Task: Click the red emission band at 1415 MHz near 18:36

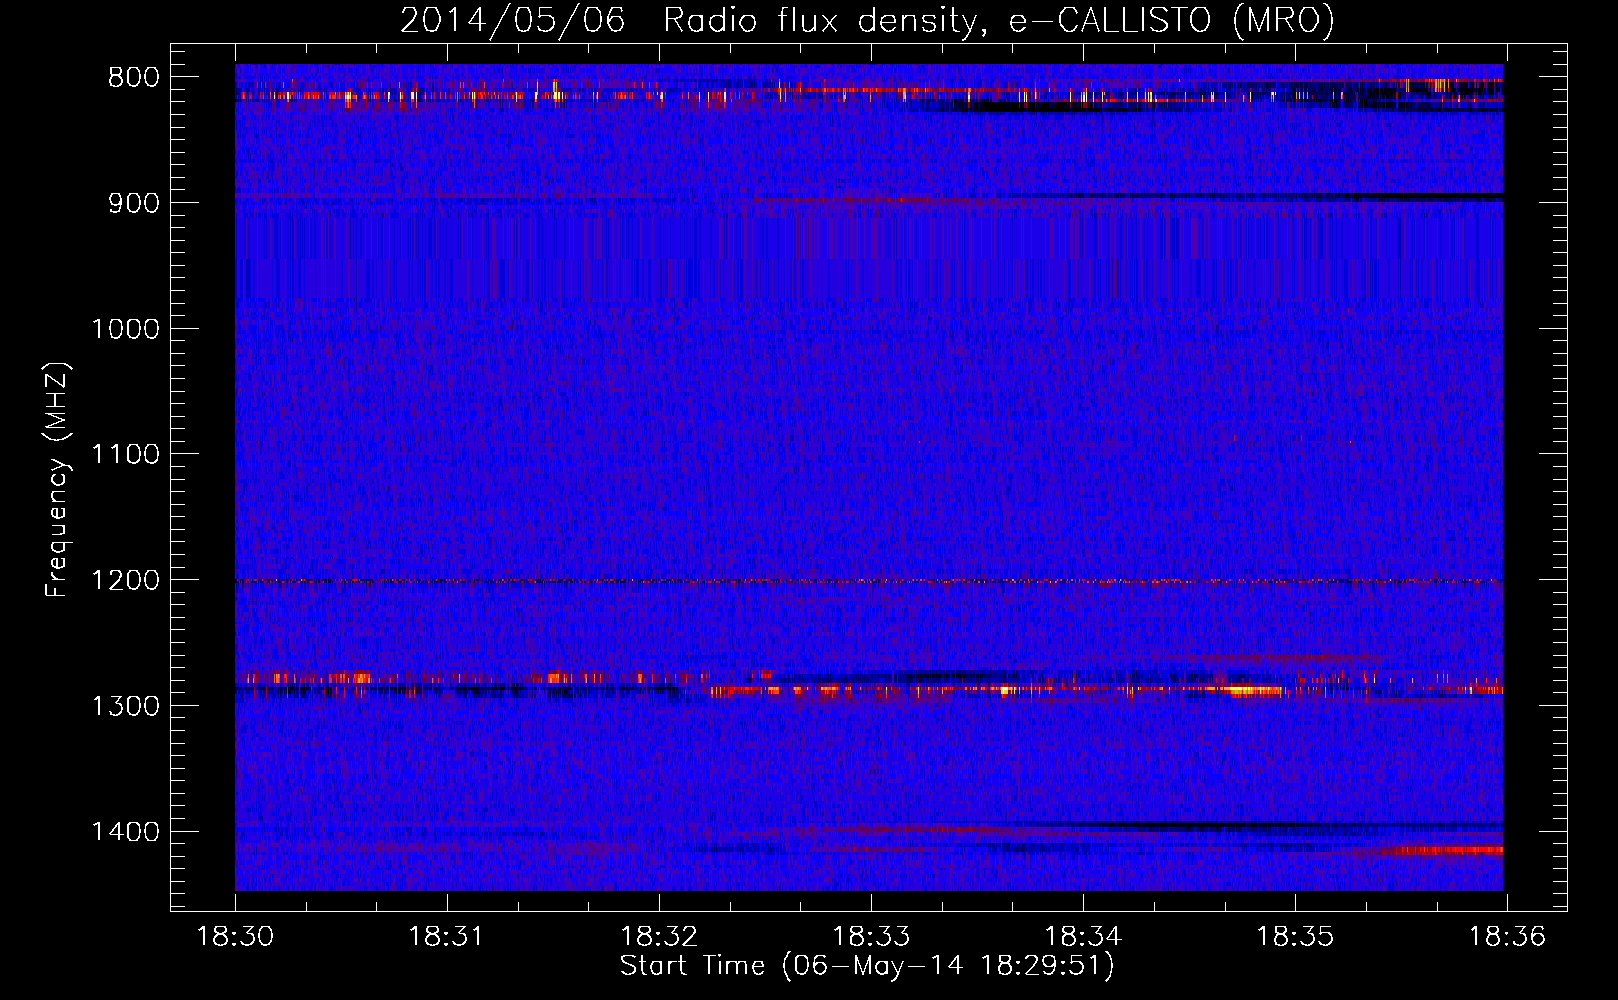Action: (x=1440, y=851)
